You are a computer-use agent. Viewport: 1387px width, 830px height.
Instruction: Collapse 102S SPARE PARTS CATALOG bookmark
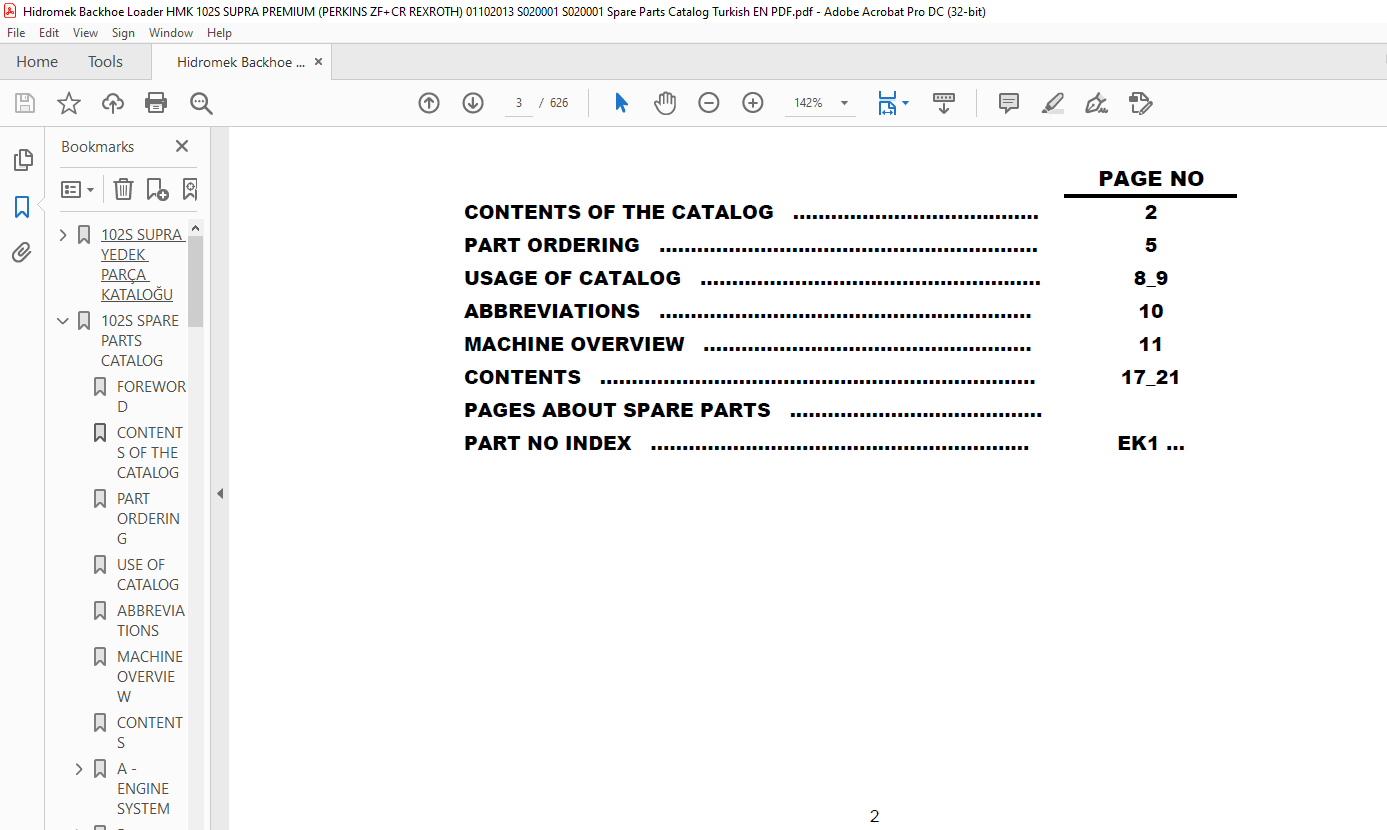coord(63,321)
